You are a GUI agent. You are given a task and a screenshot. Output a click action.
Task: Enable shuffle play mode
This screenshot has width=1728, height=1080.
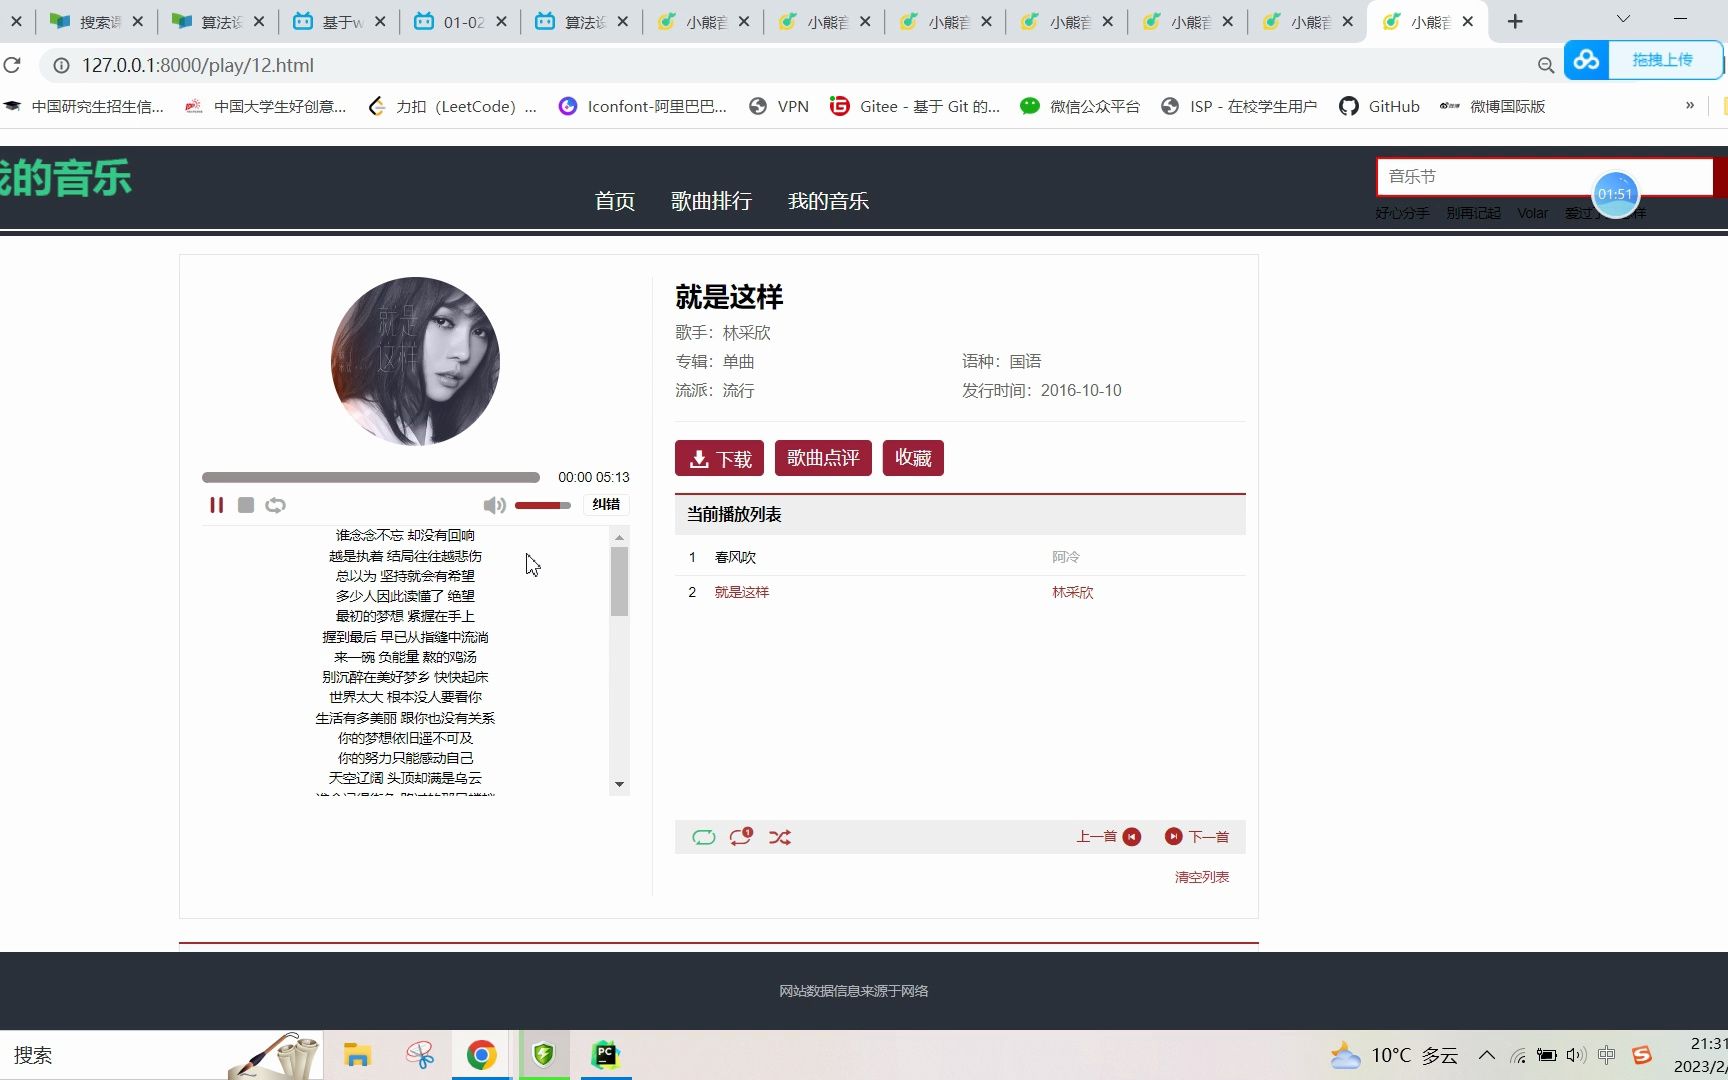click(780, 836)
